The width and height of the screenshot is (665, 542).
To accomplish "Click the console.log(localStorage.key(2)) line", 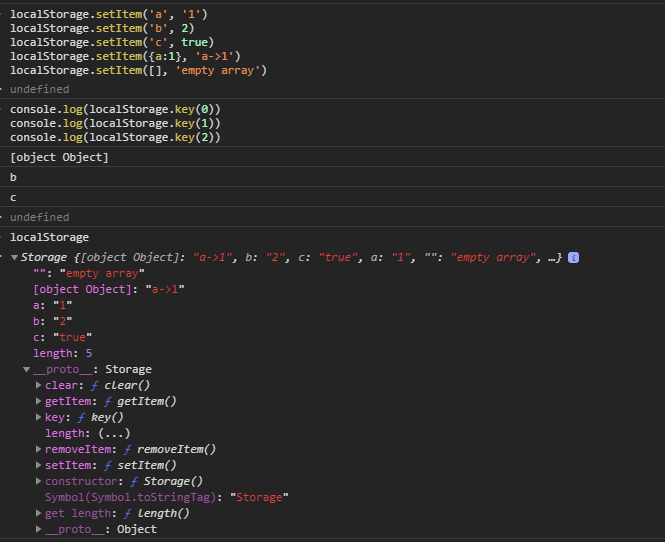I will [115, 137].
